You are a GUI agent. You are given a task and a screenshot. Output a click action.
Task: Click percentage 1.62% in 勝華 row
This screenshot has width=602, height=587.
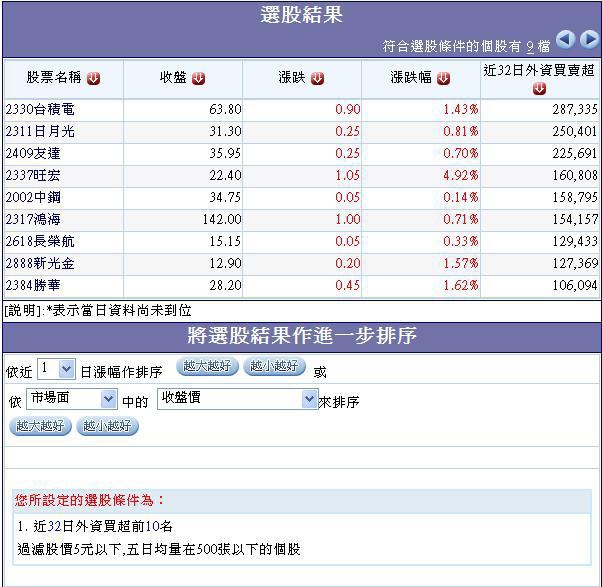461,285
